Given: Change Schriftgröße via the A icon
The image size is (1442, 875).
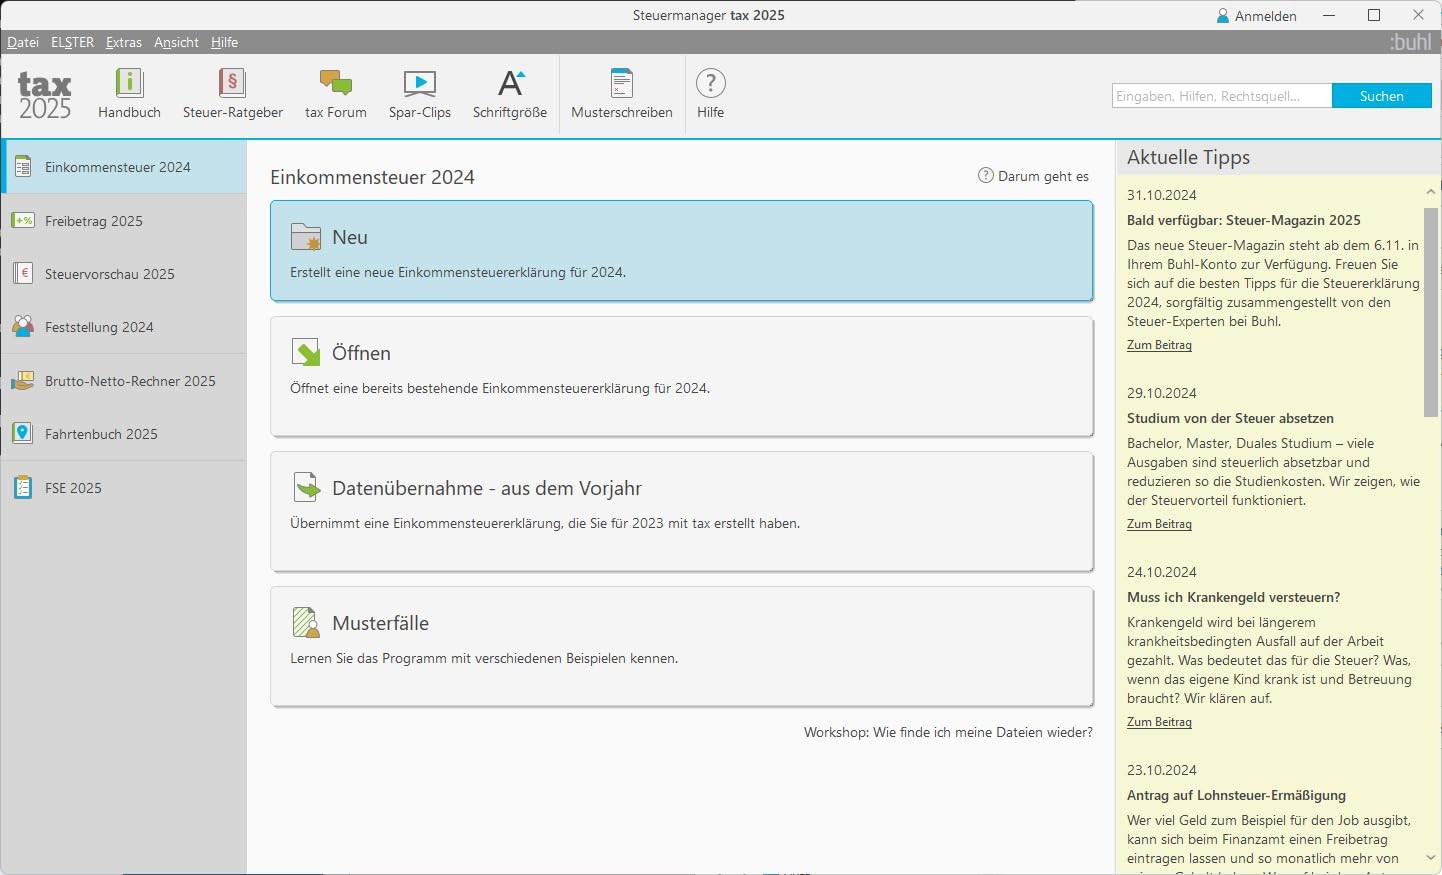Looking at the screenshot, I should (x=511, y=84).
